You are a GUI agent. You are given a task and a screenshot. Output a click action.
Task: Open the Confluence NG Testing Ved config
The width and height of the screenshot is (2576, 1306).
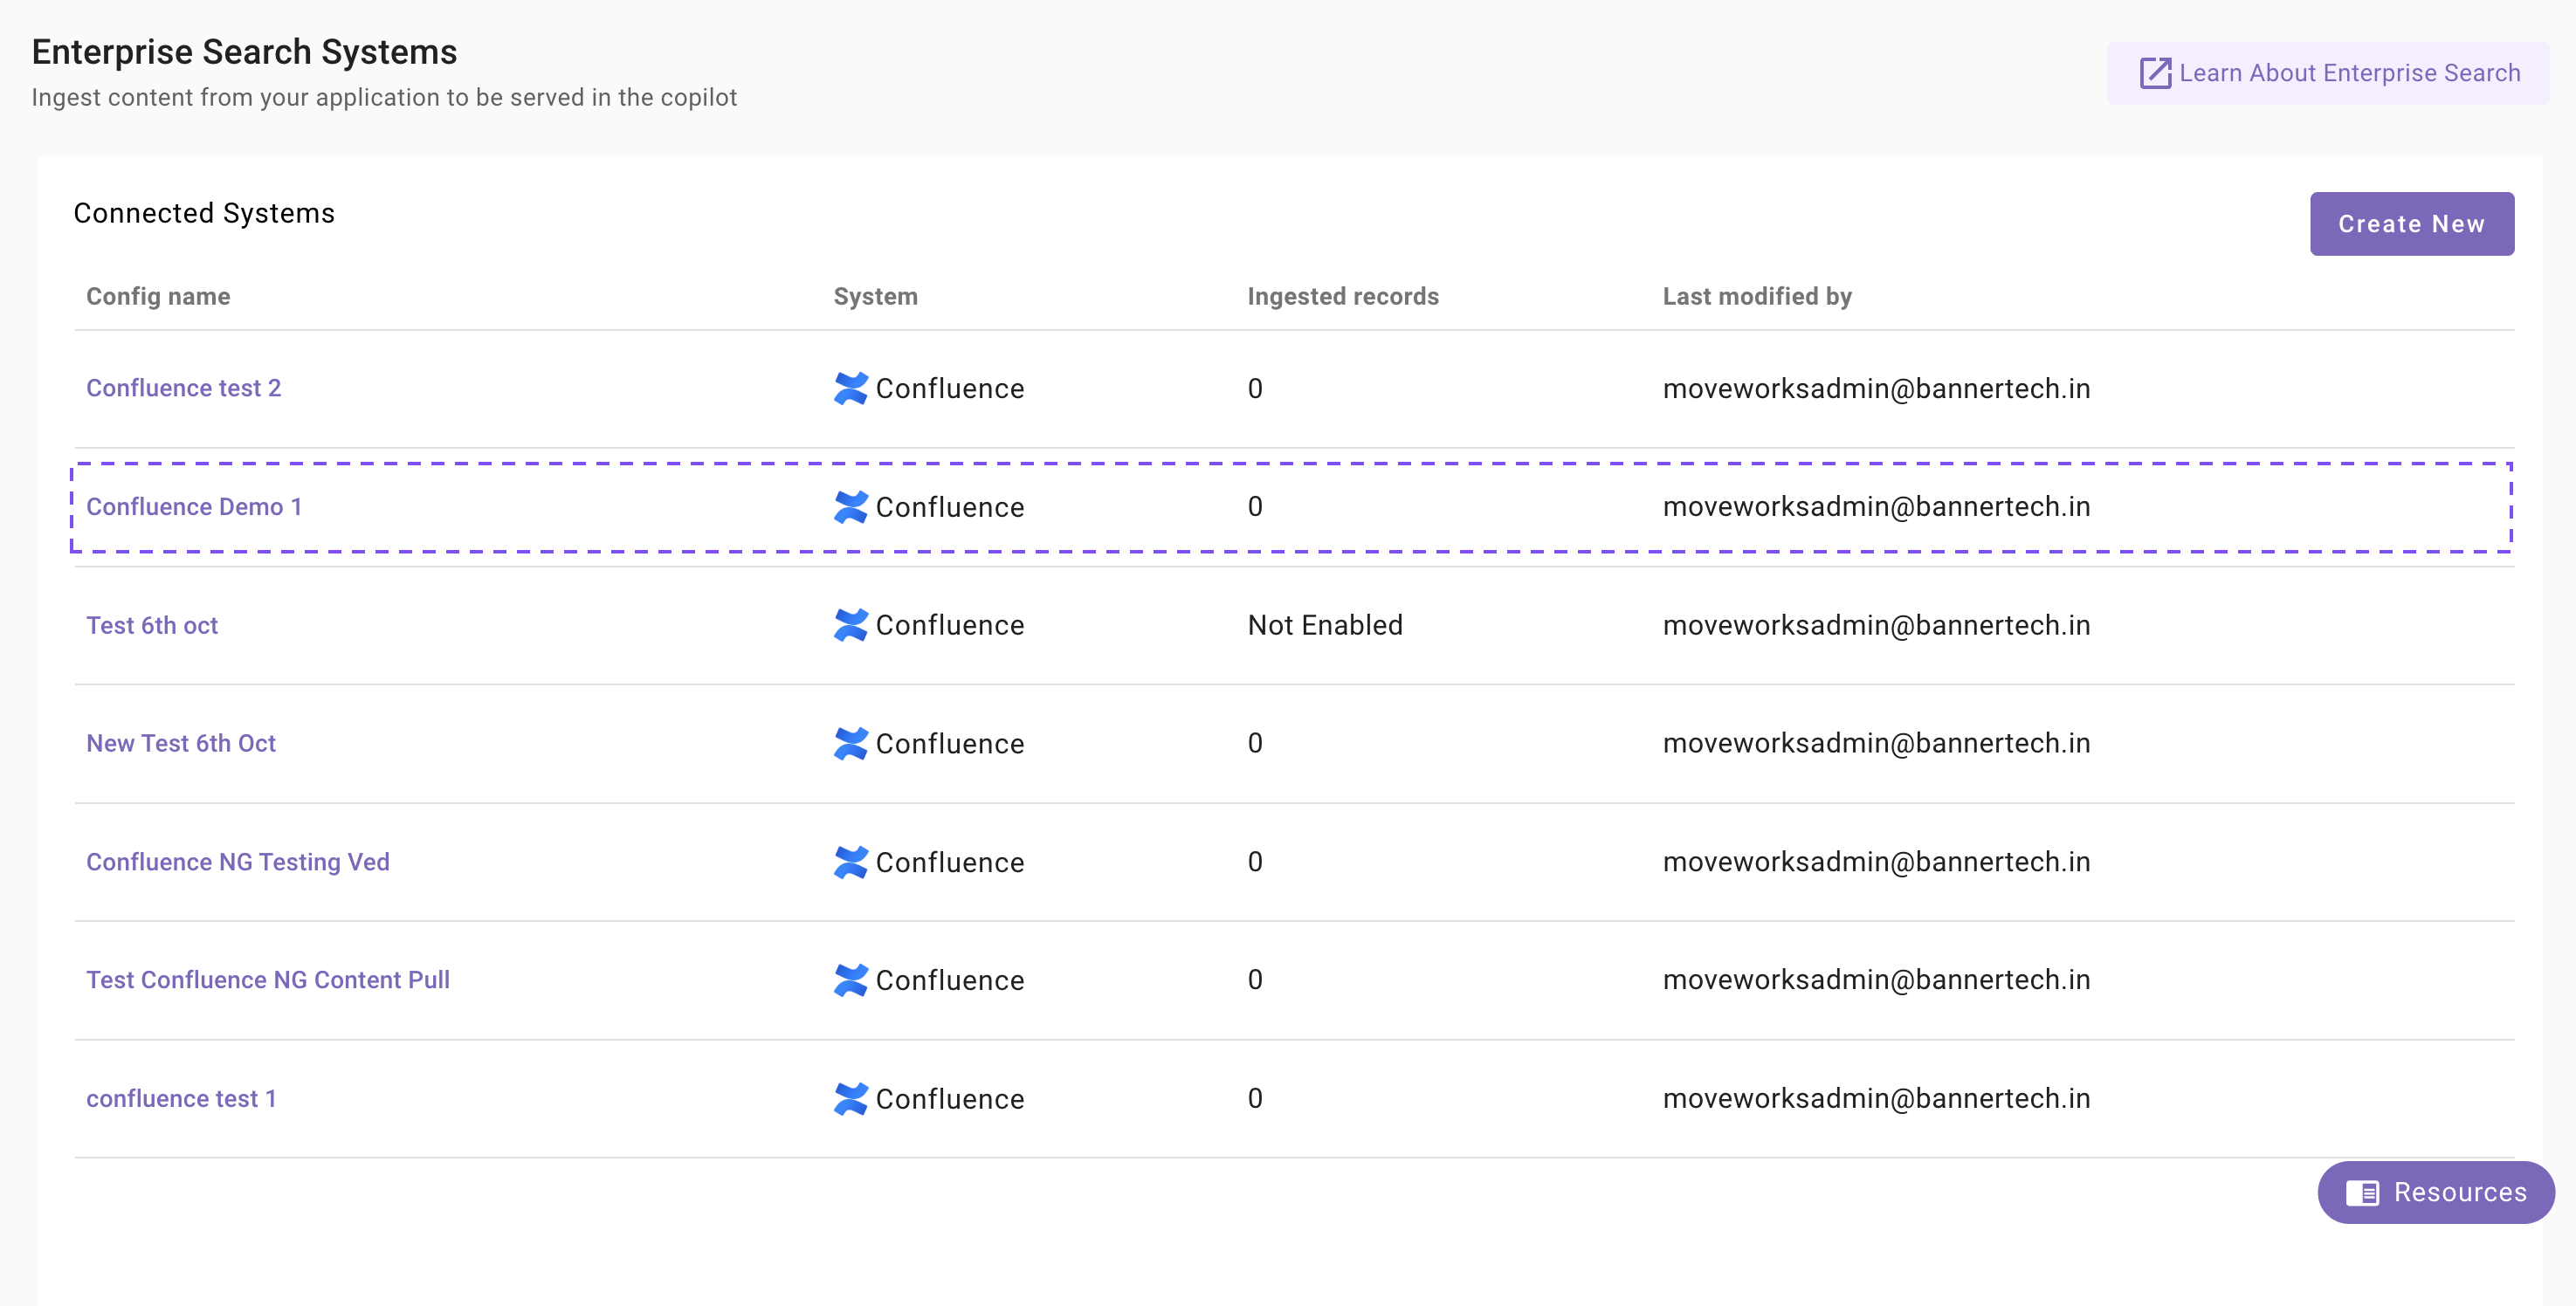pyautogui.click(x=238, y=862)
